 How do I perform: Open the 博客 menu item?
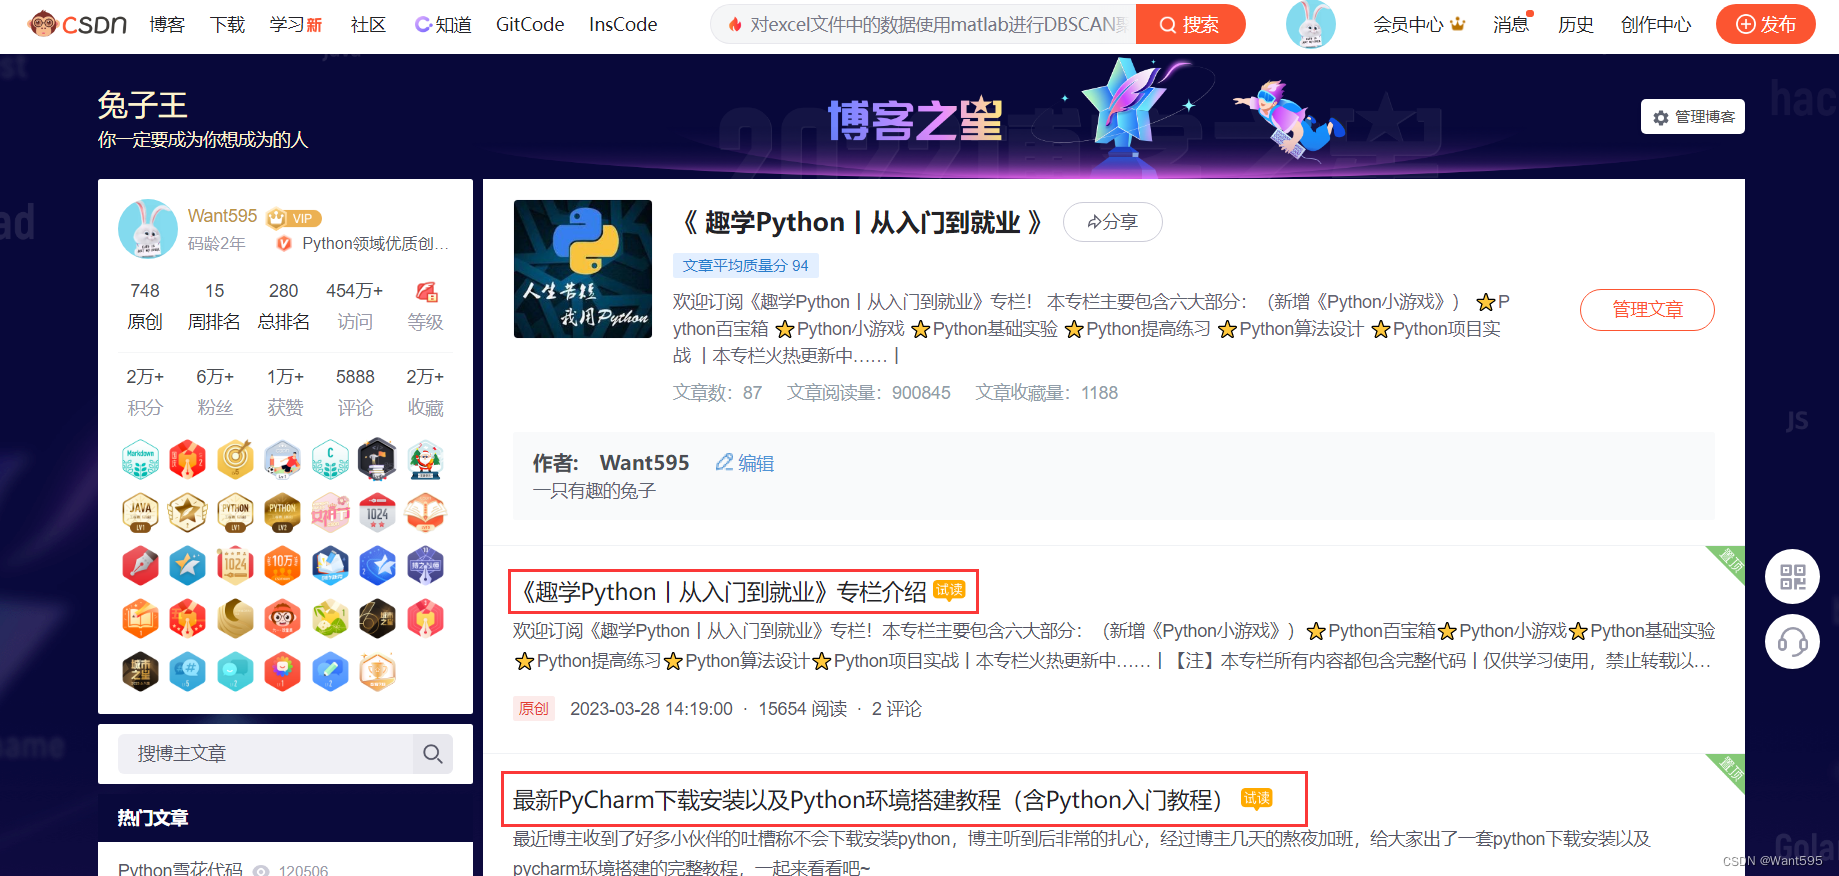tap(167, 24)
